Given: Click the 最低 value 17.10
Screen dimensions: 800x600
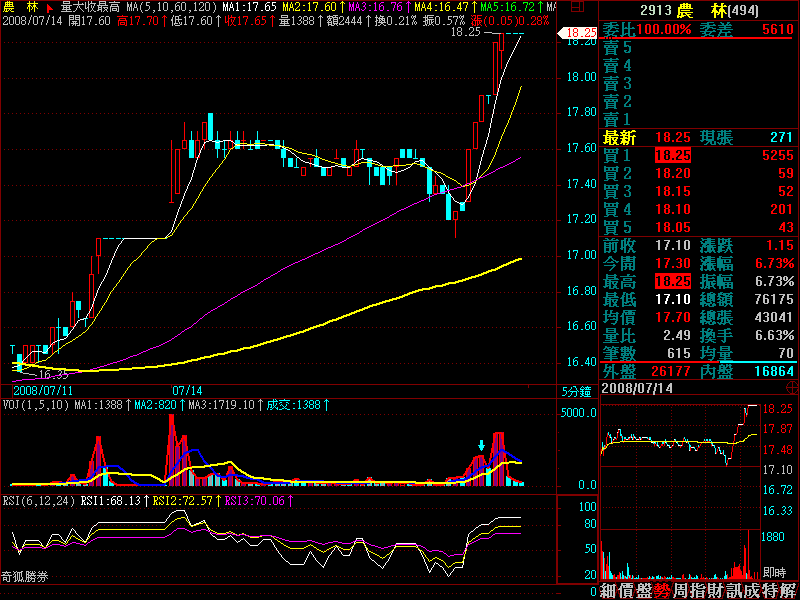Looking at the screenshot, I should point(672,299).
